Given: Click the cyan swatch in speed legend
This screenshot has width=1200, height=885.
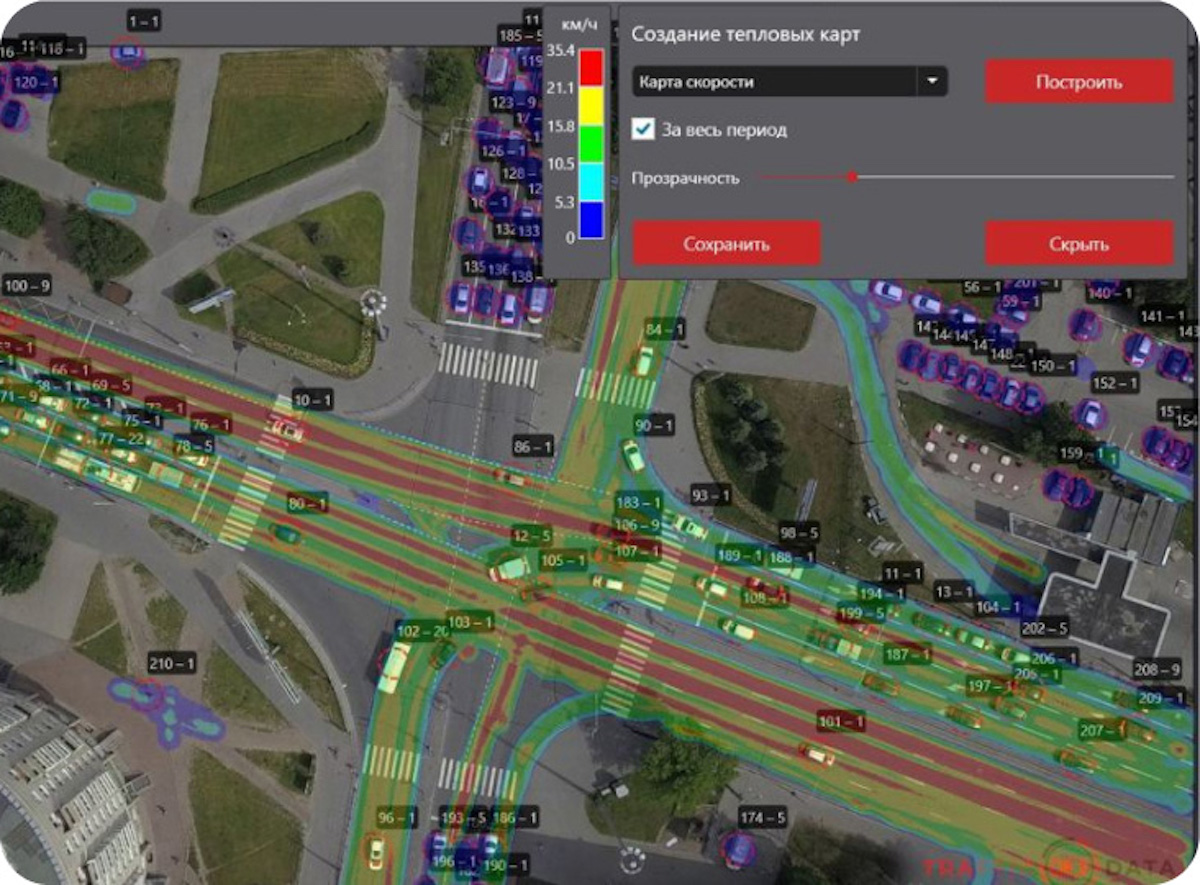Looking at the screenshot, I should 591,183.
